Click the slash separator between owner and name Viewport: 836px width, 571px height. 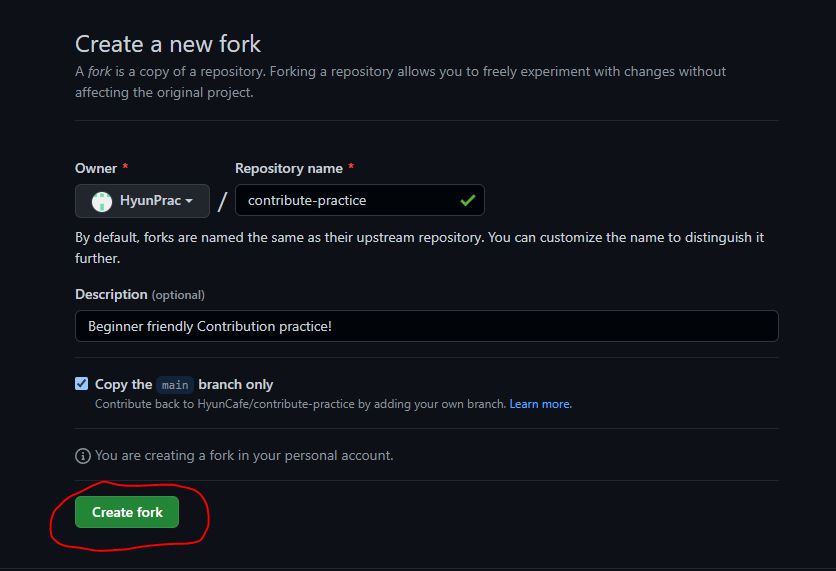(x=222, y=201)
